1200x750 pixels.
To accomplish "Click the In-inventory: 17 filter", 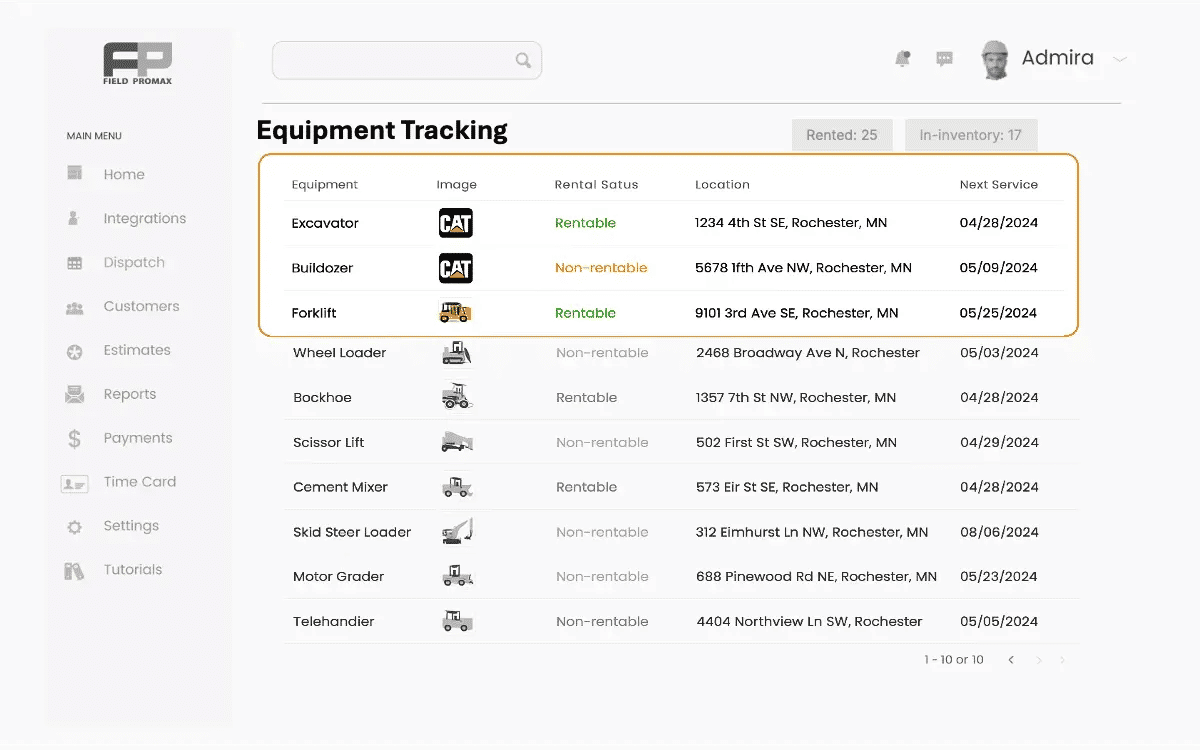I will tap(970, 134).
